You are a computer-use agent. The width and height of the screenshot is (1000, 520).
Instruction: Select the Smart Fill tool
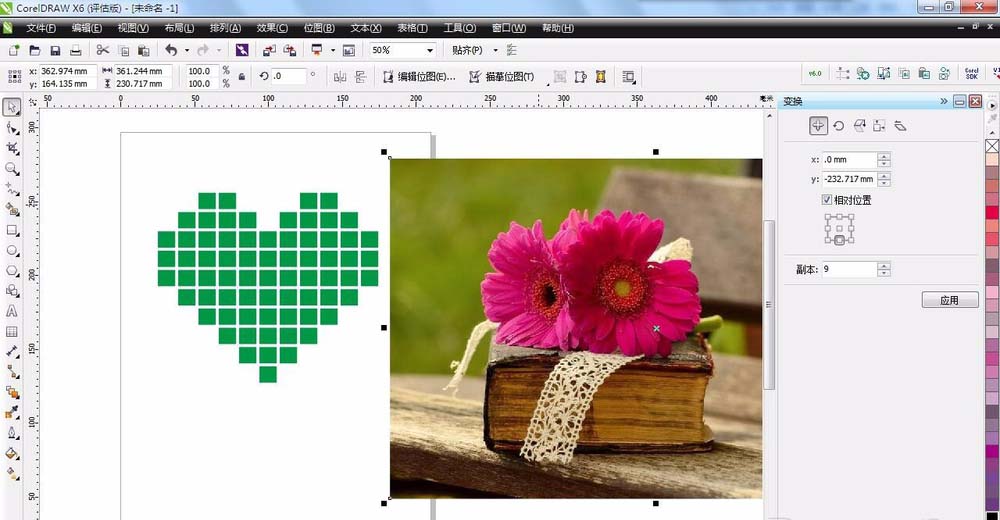(x=11, y=209)
